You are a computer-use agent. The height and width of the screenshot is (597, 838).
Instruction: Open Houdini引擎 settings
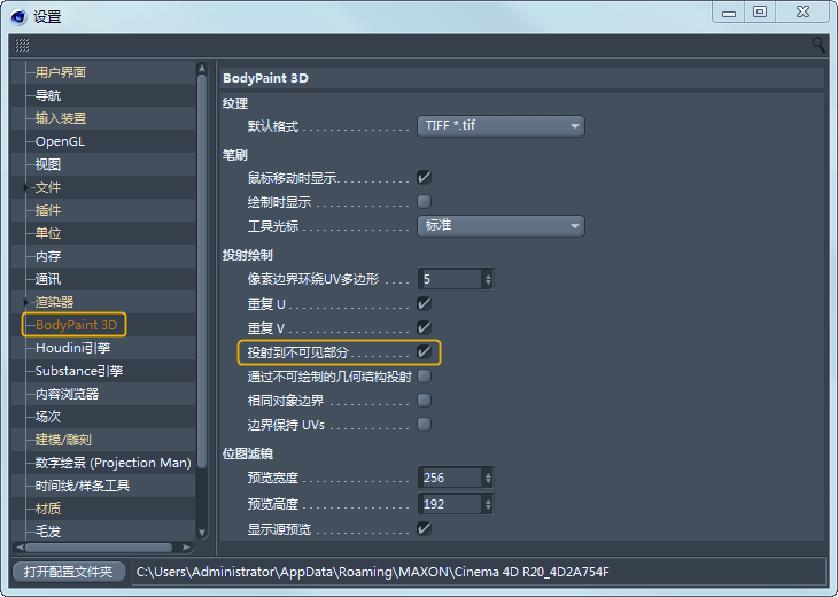73,348
